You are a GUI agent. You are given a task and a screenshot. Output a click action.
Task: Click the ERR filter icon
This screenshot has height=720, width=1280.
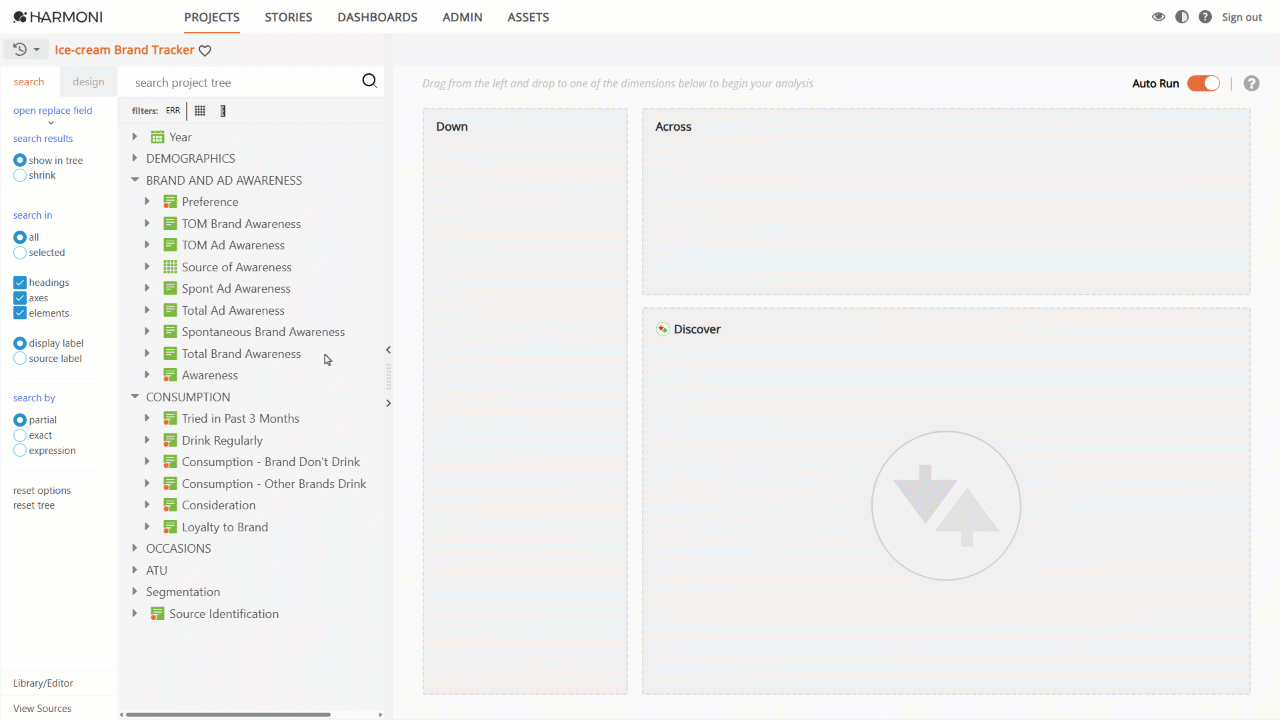point(173,111)
